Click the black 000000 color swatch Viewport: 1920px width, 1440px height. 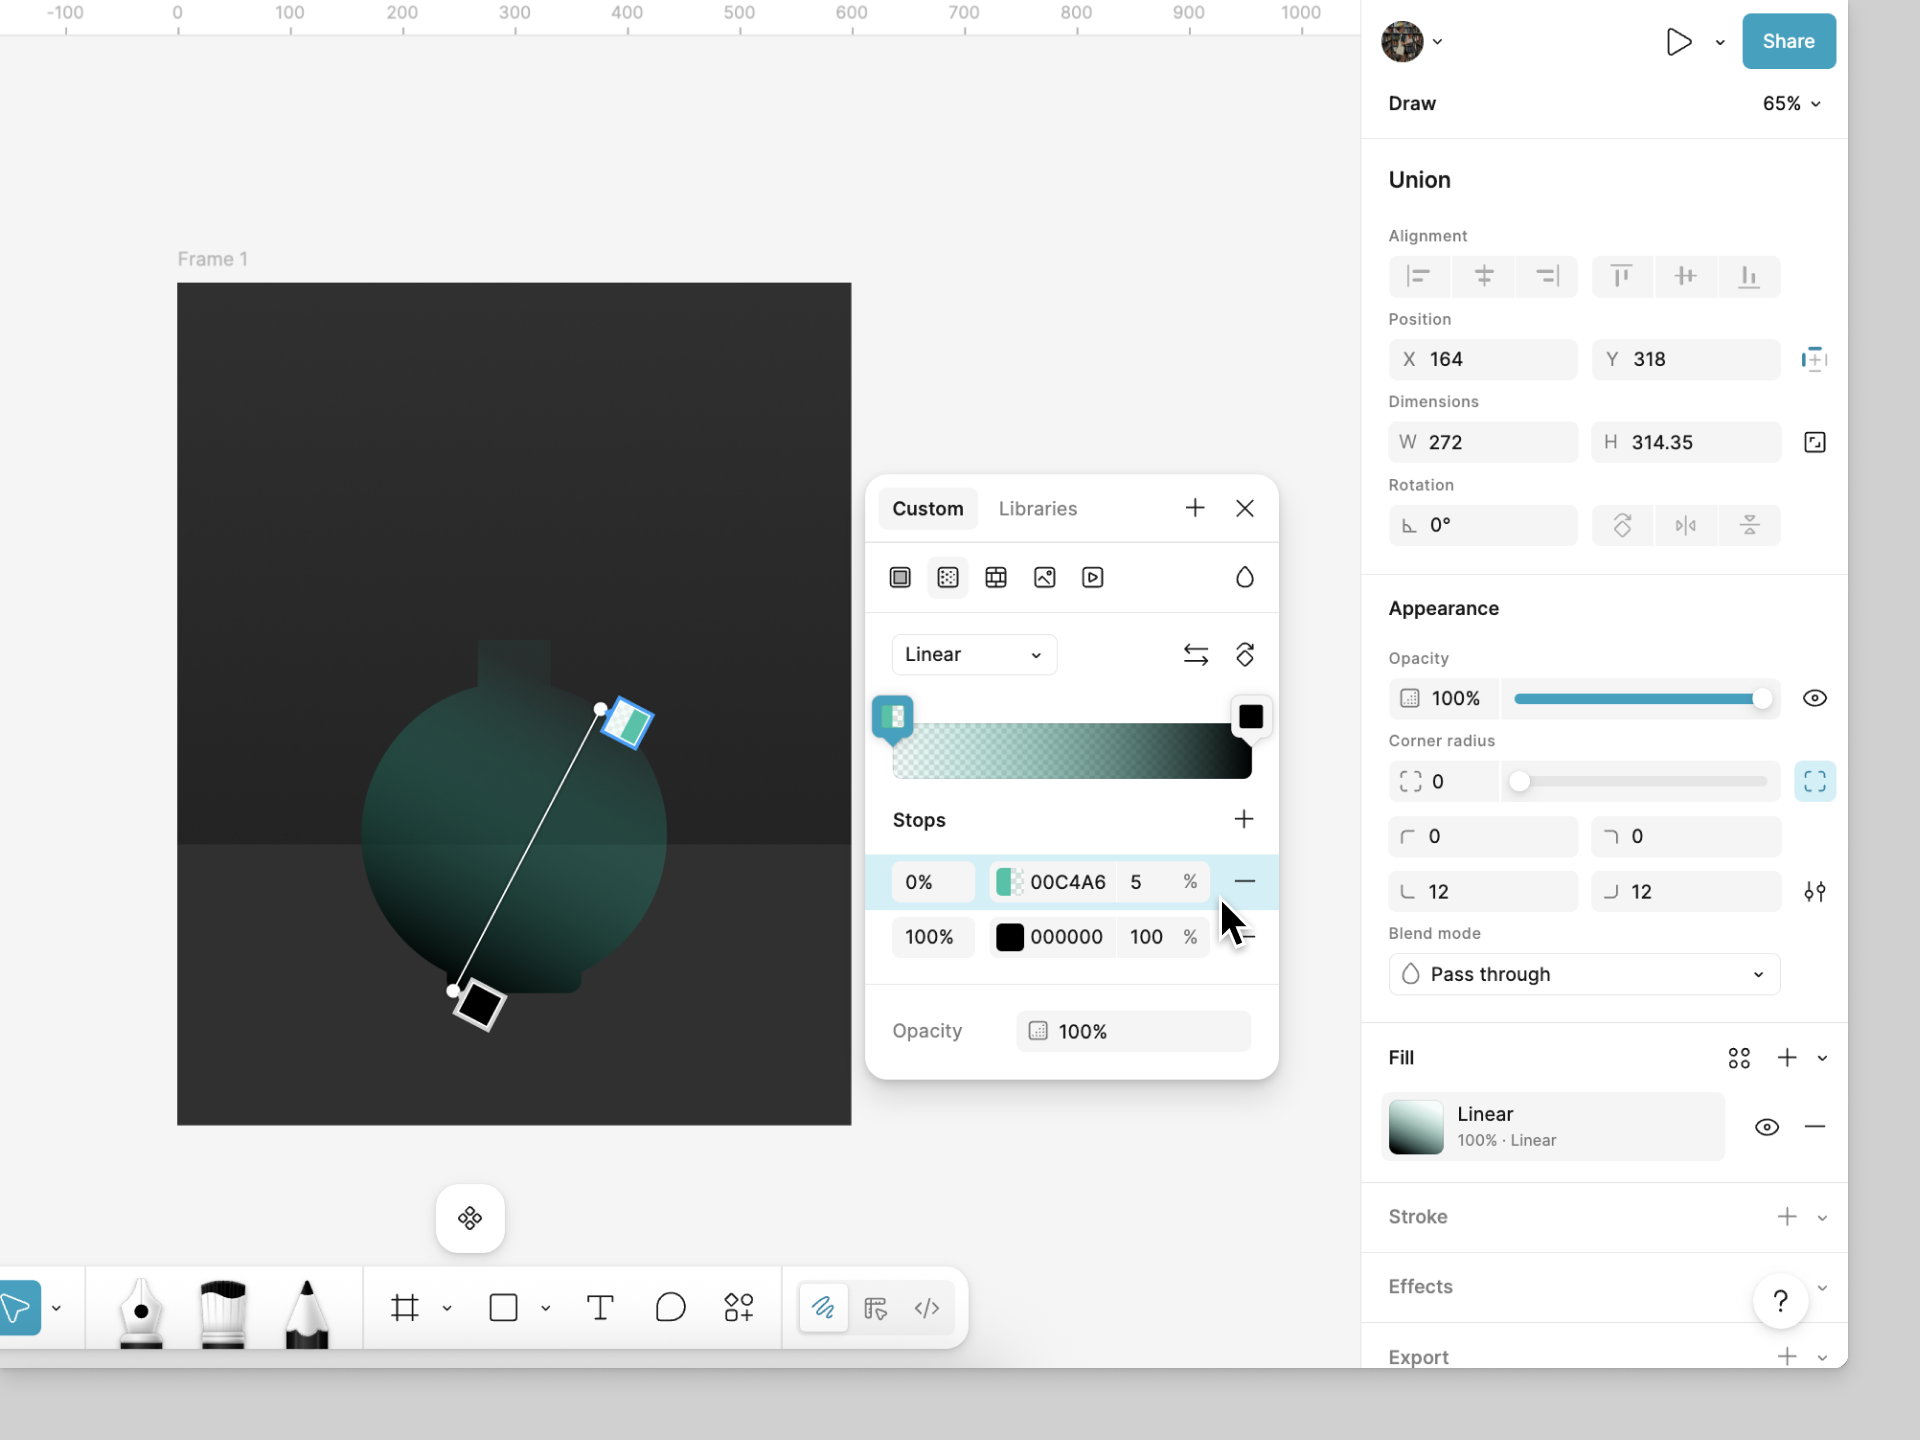[x=1010, y=937]
